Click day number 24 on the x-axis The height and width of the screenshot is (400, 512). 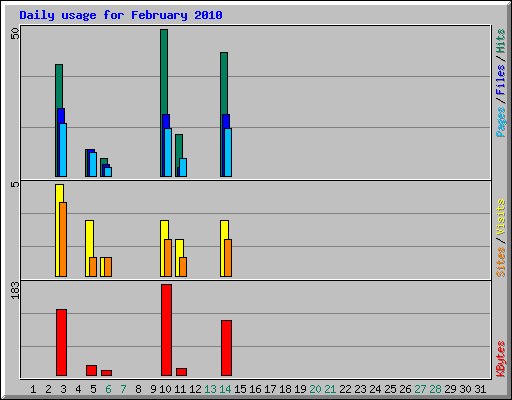[x=375, y=389]
